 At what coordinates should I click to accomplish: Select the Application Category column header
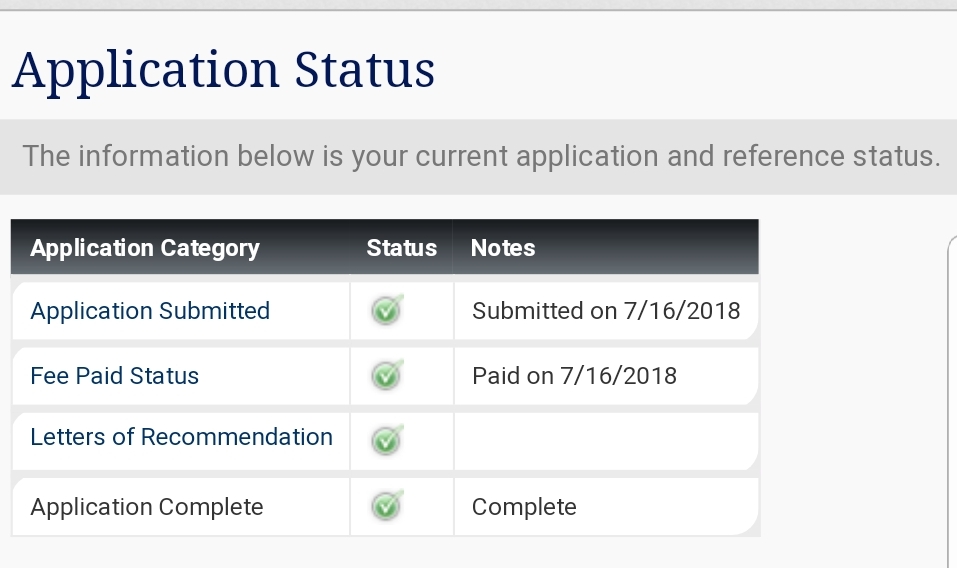point(145,248)
